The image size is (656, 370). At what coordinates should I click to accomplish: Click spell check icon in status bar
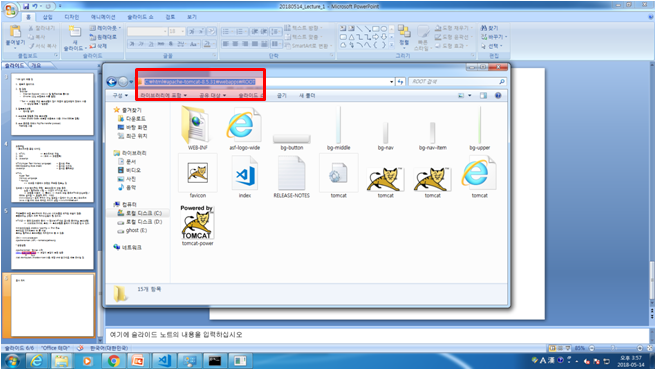pyautogui.click(x=80, y=348)
